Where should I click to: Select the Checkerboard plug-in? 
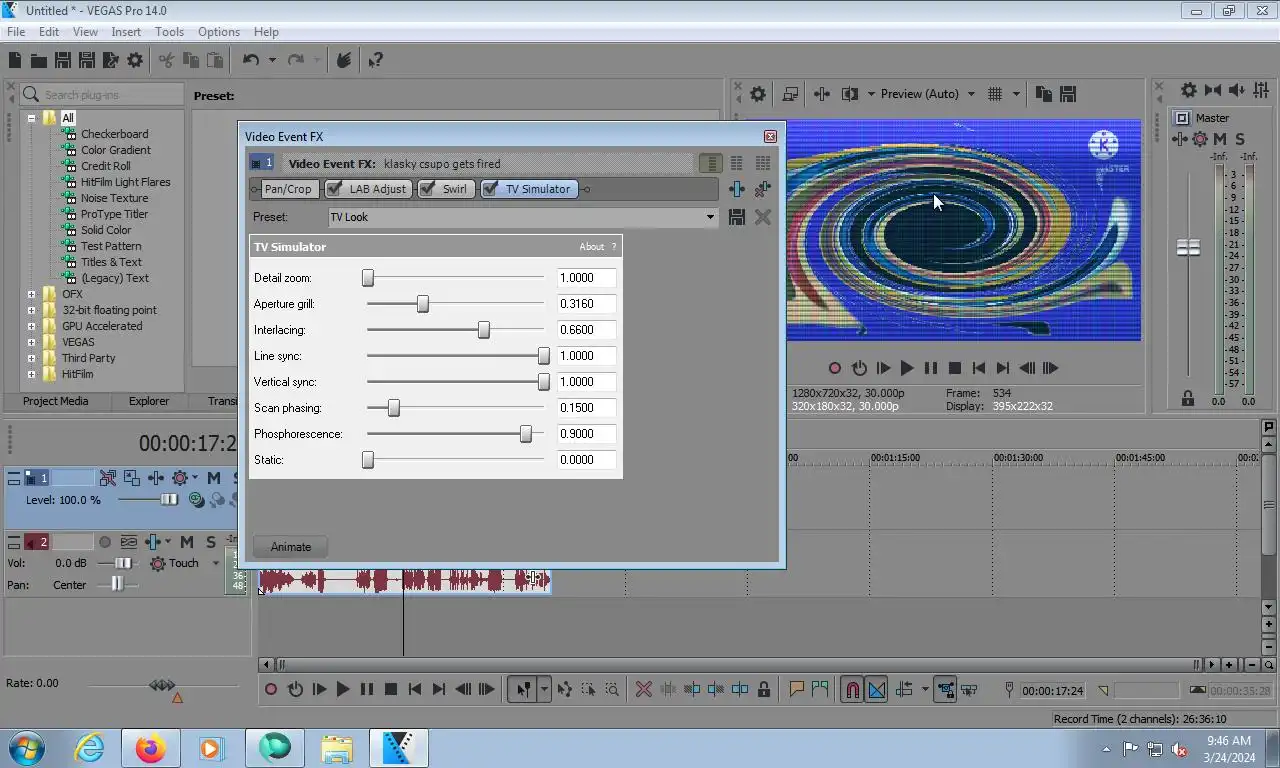115,134
